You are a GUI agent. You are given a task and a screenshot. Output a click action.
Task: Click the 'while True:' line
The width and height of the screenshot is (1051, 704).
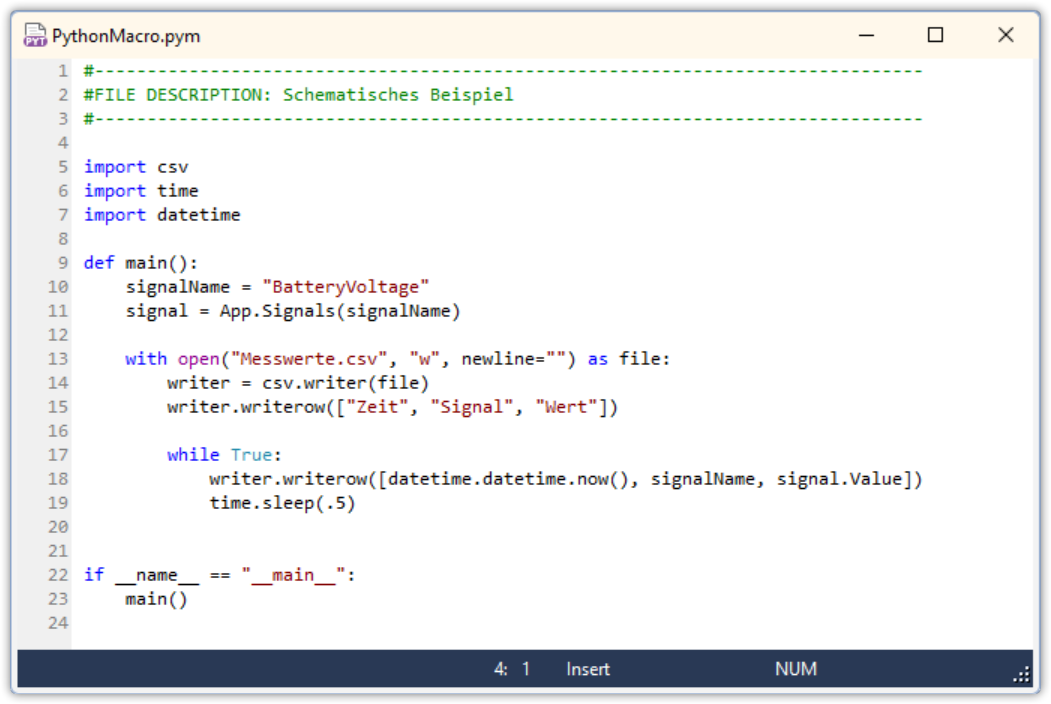[x=225, y=455]
